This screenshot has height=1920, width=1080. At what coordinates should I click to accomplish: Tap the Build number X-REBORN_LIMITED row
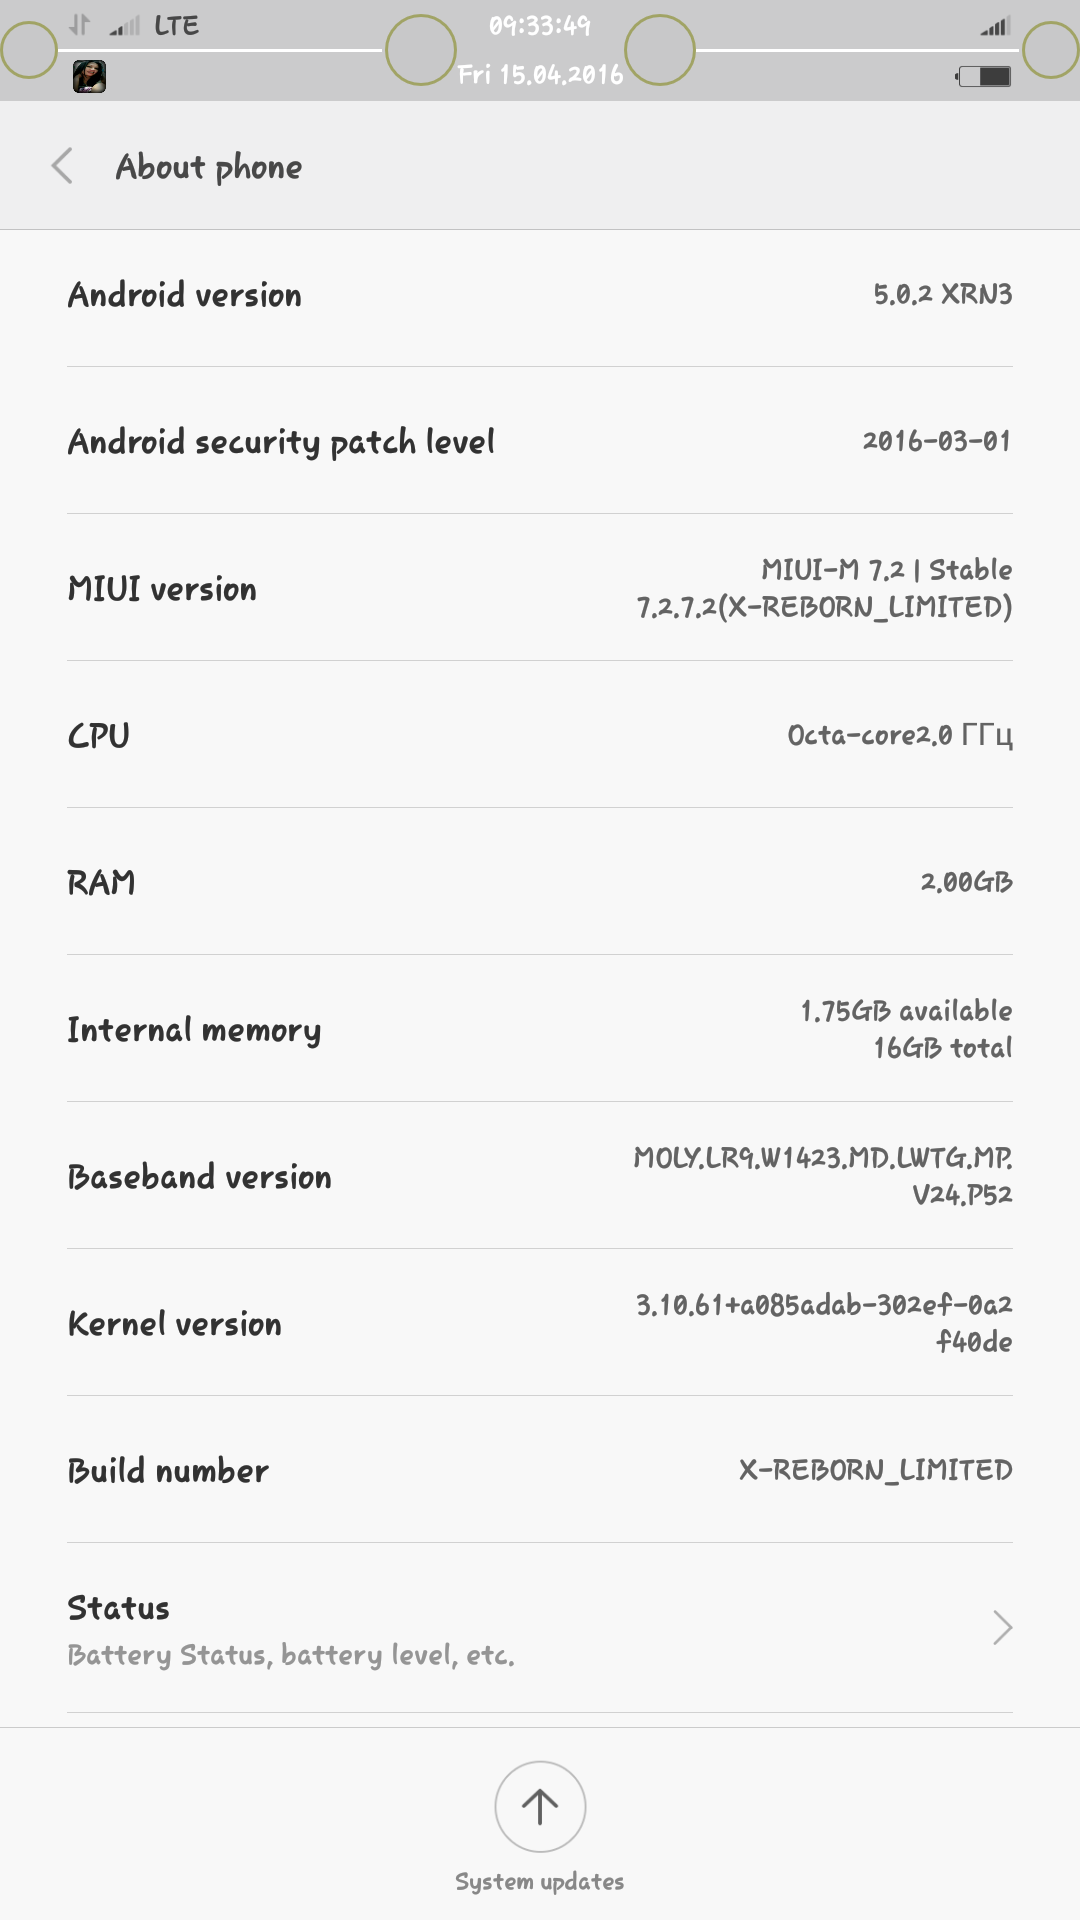540,1470
